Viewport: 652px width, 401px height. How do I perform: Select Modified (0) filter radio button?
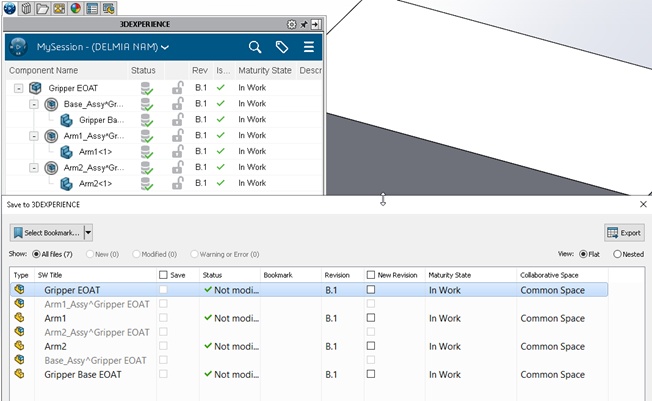pyautogui.click(x=136, y=254)
